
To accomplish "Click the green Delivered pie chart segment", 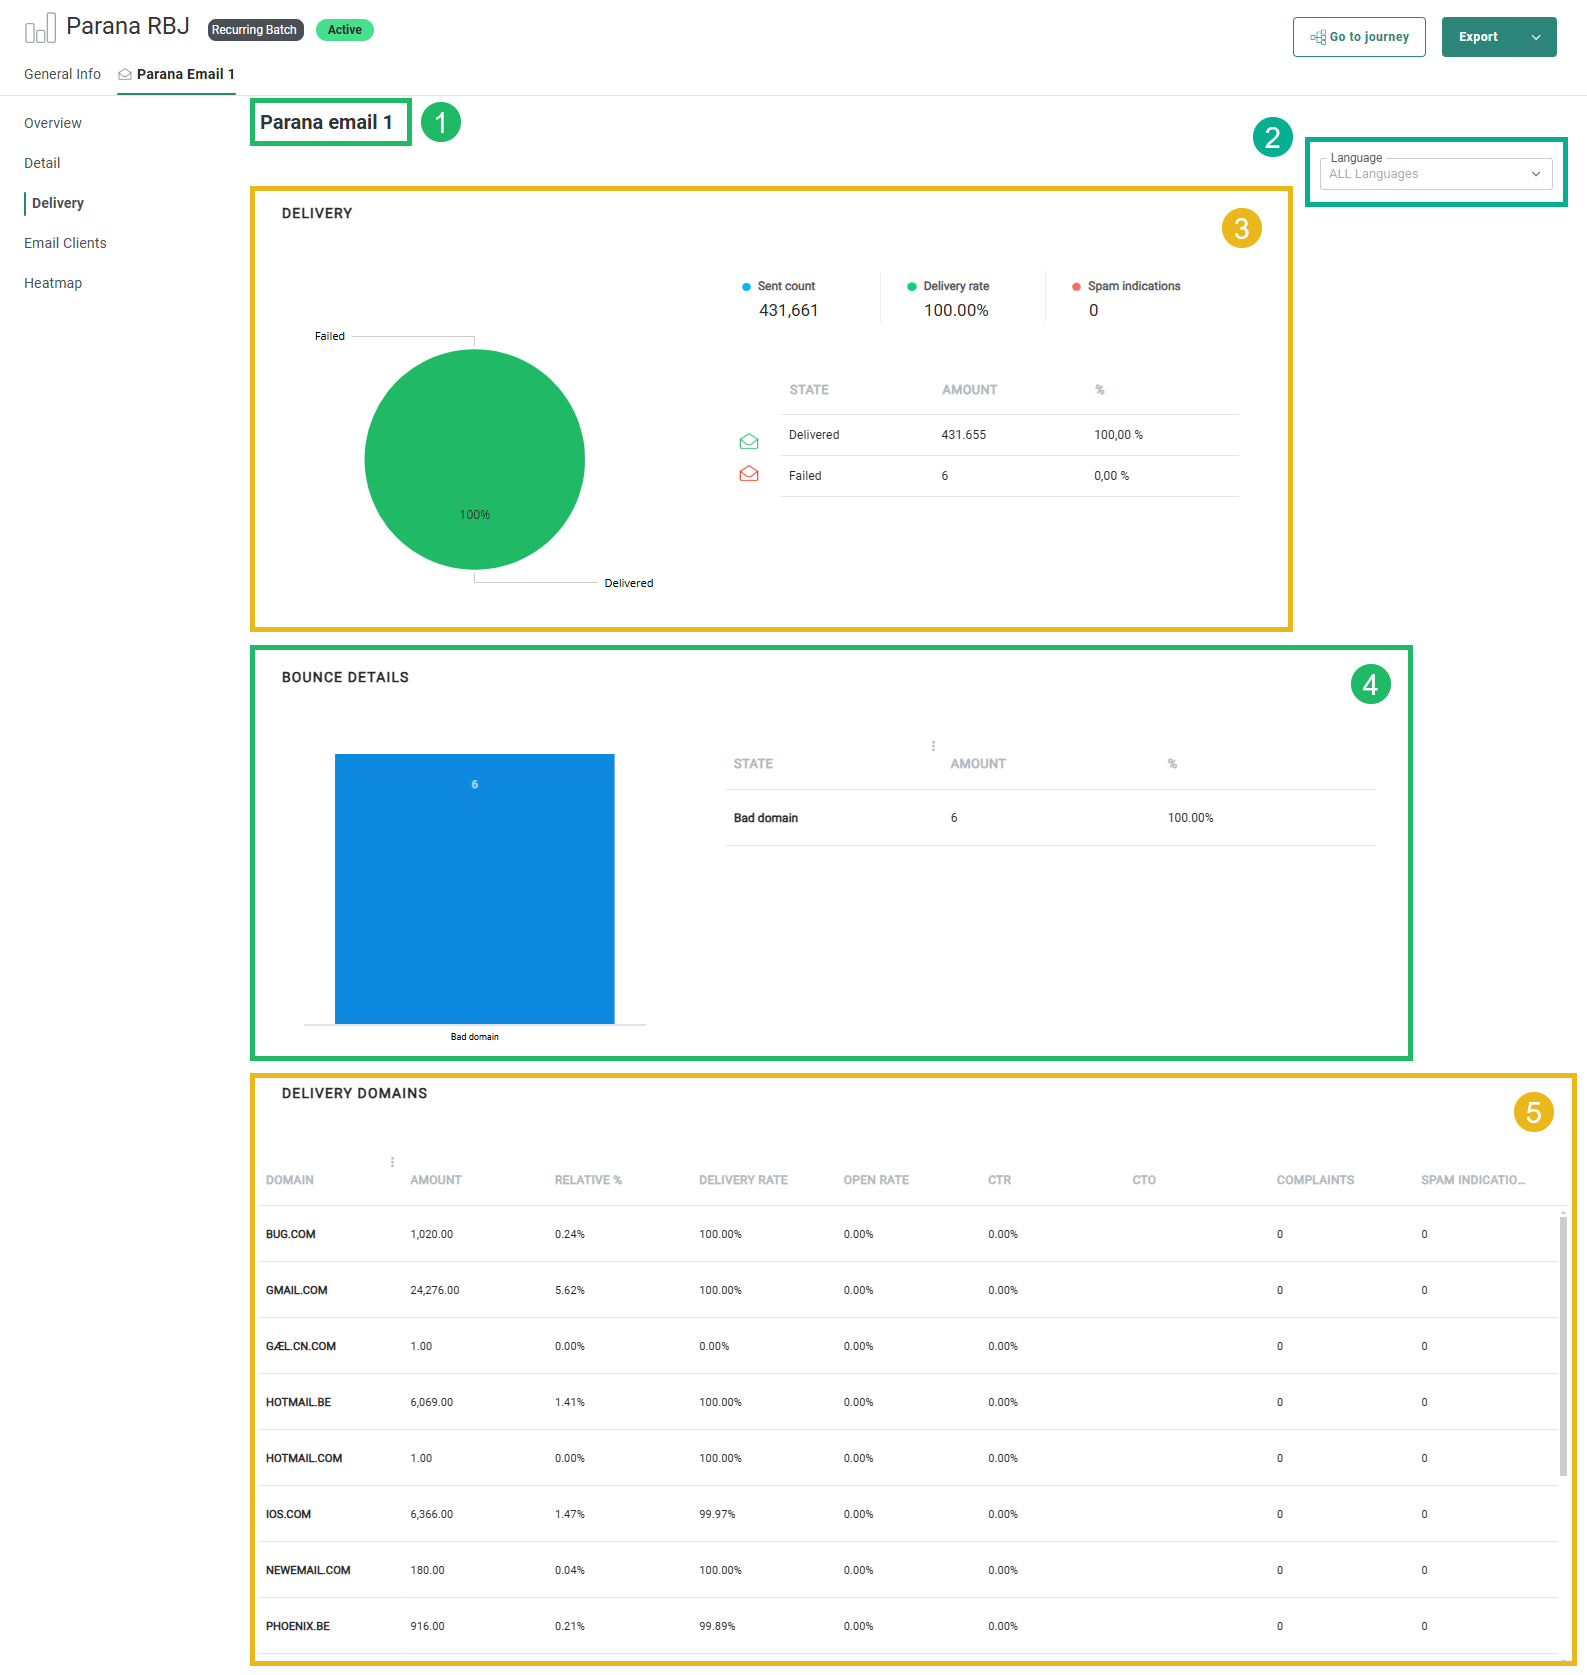I will tap(474, 459).
